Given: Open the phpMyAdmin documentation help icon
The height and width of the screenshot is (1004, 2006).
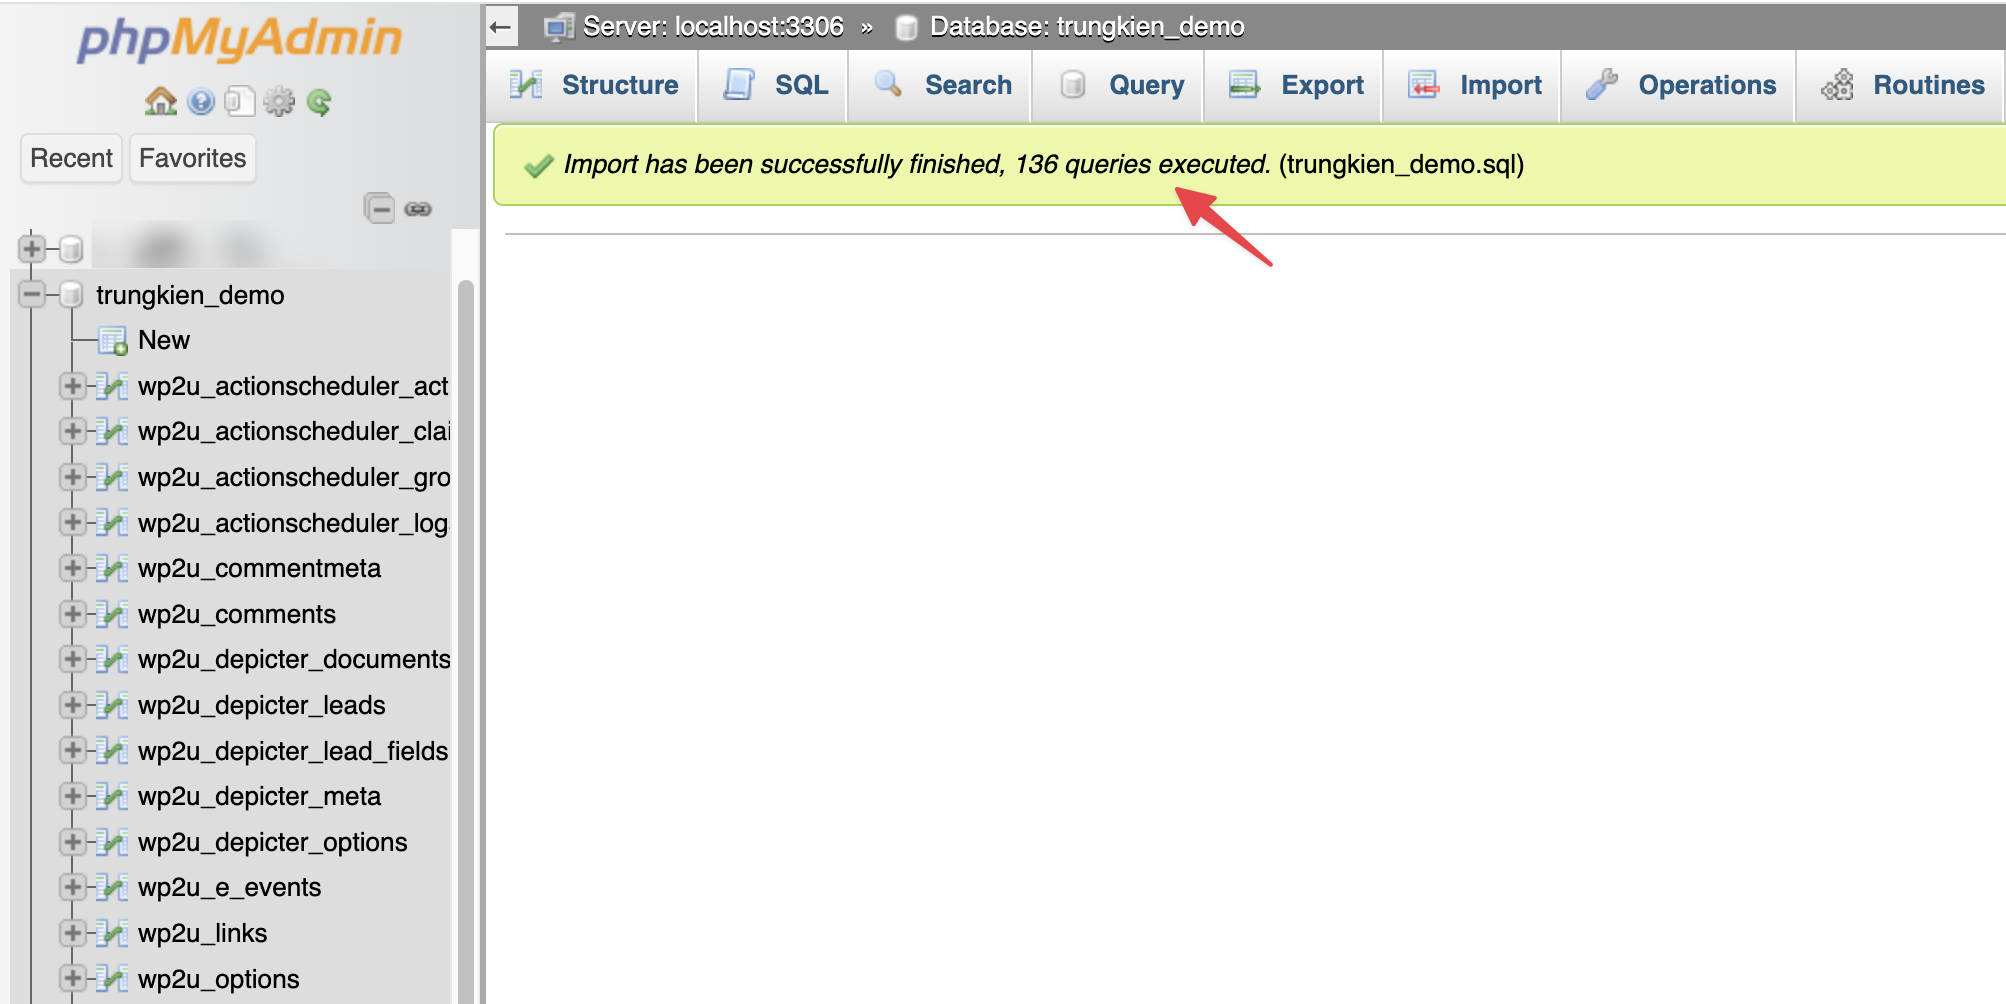Looking at the screenshot, I should [201, 101].
